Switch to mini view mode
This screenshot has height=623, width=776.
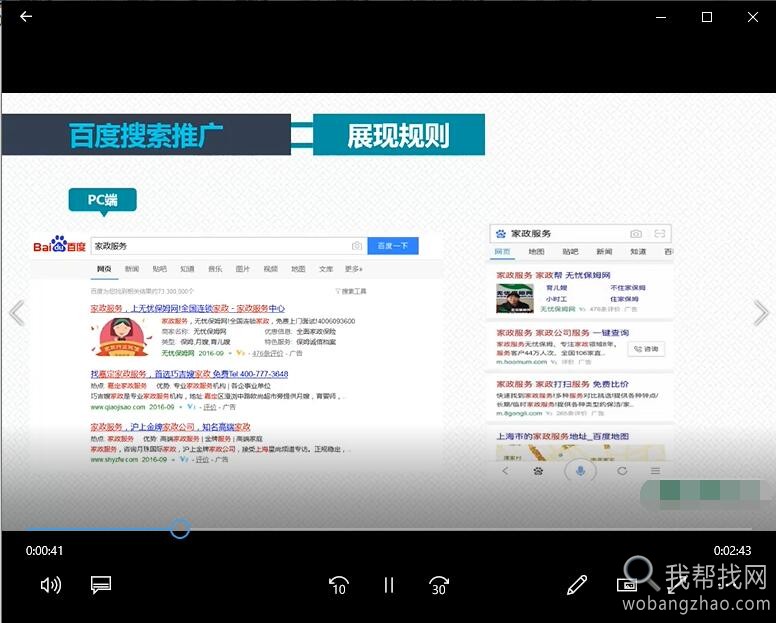(627, 585)
